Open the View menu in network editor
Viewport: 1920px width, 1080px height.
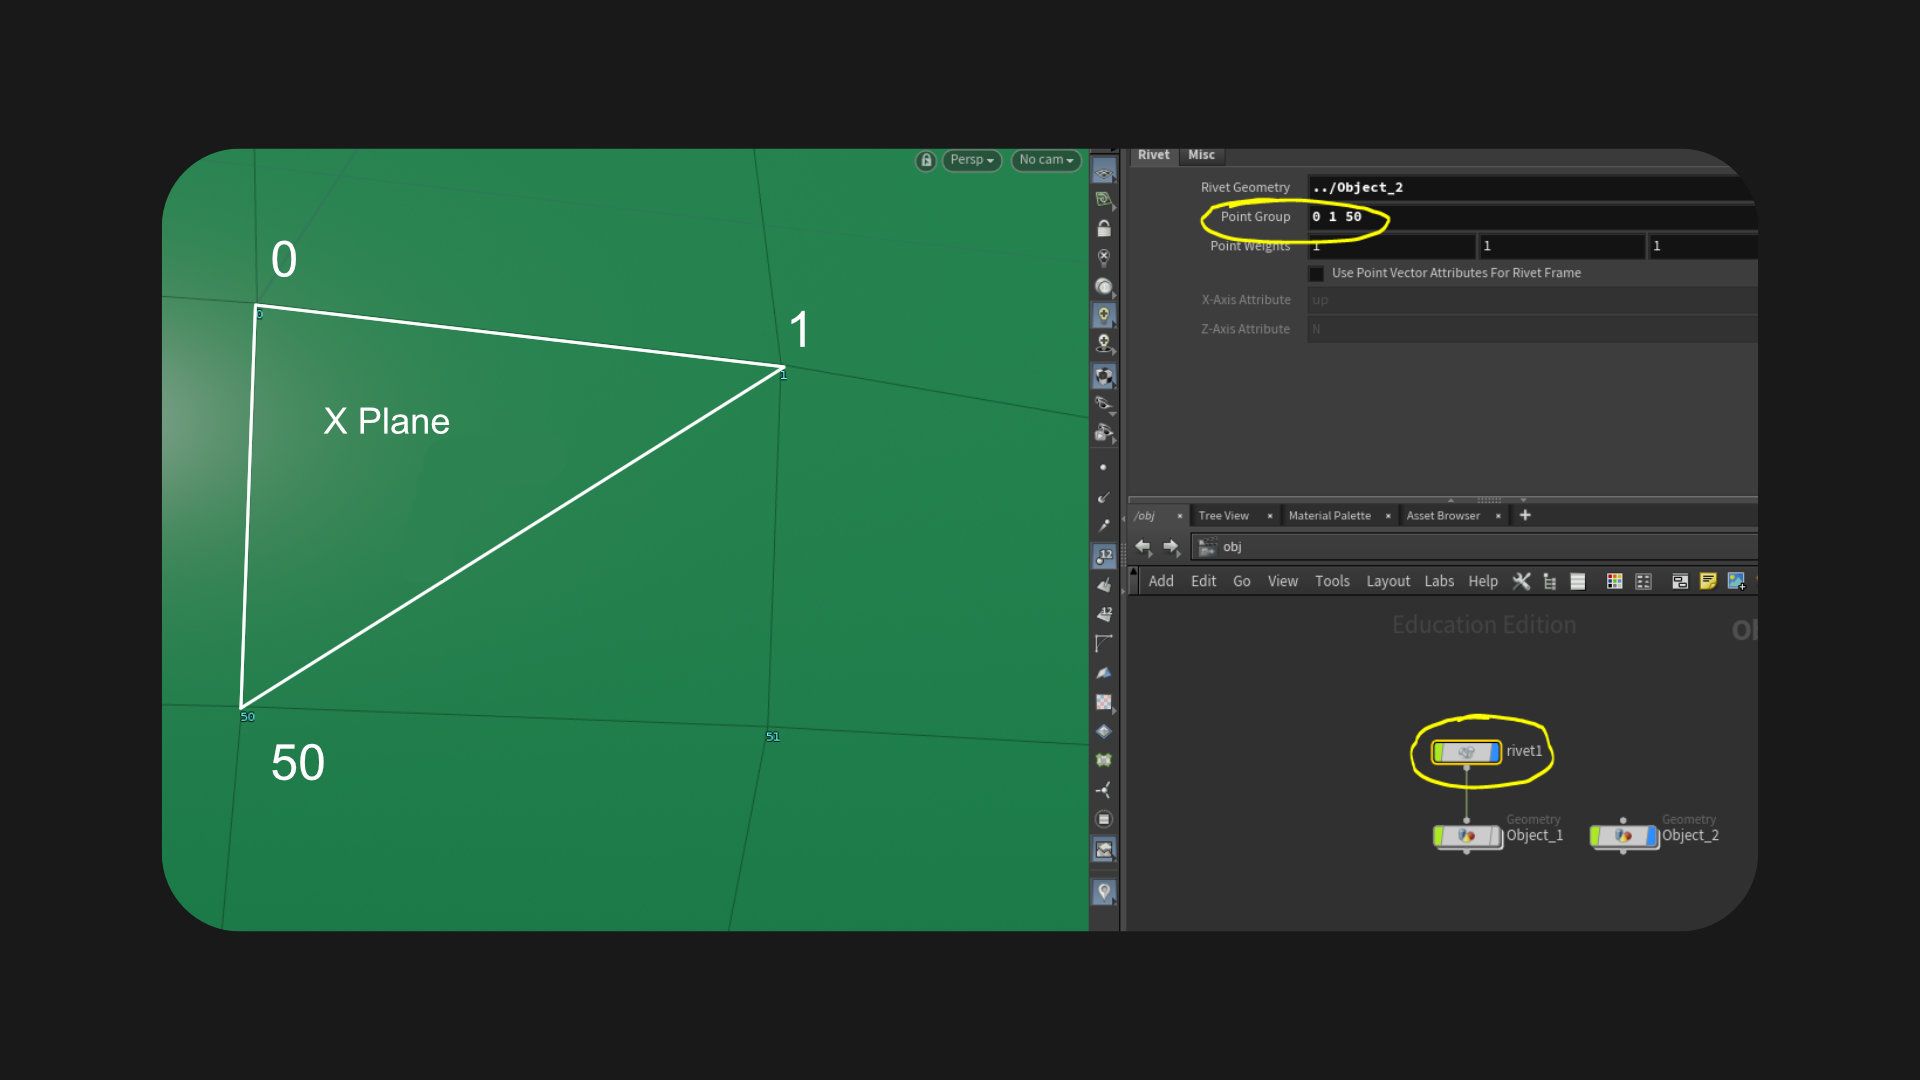click(x=1283, y=581)
